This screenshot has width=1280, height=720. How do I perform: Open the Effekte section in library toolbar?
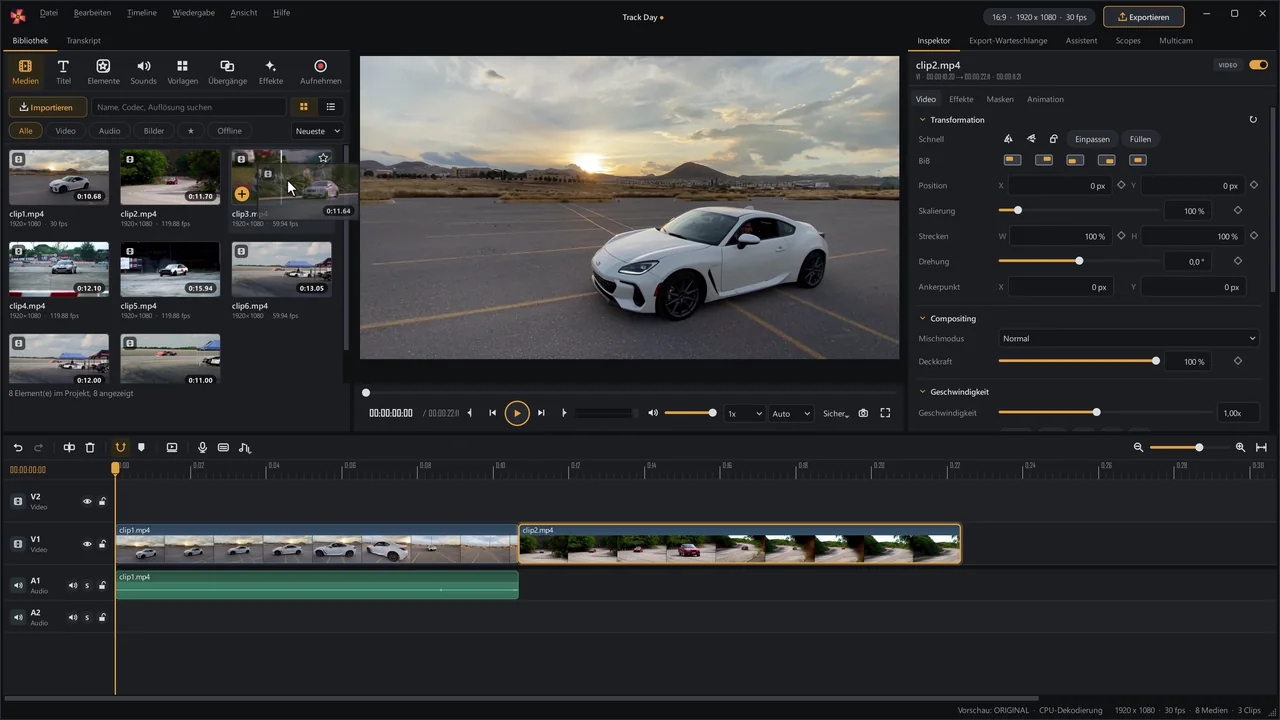[x=270, y=72]
